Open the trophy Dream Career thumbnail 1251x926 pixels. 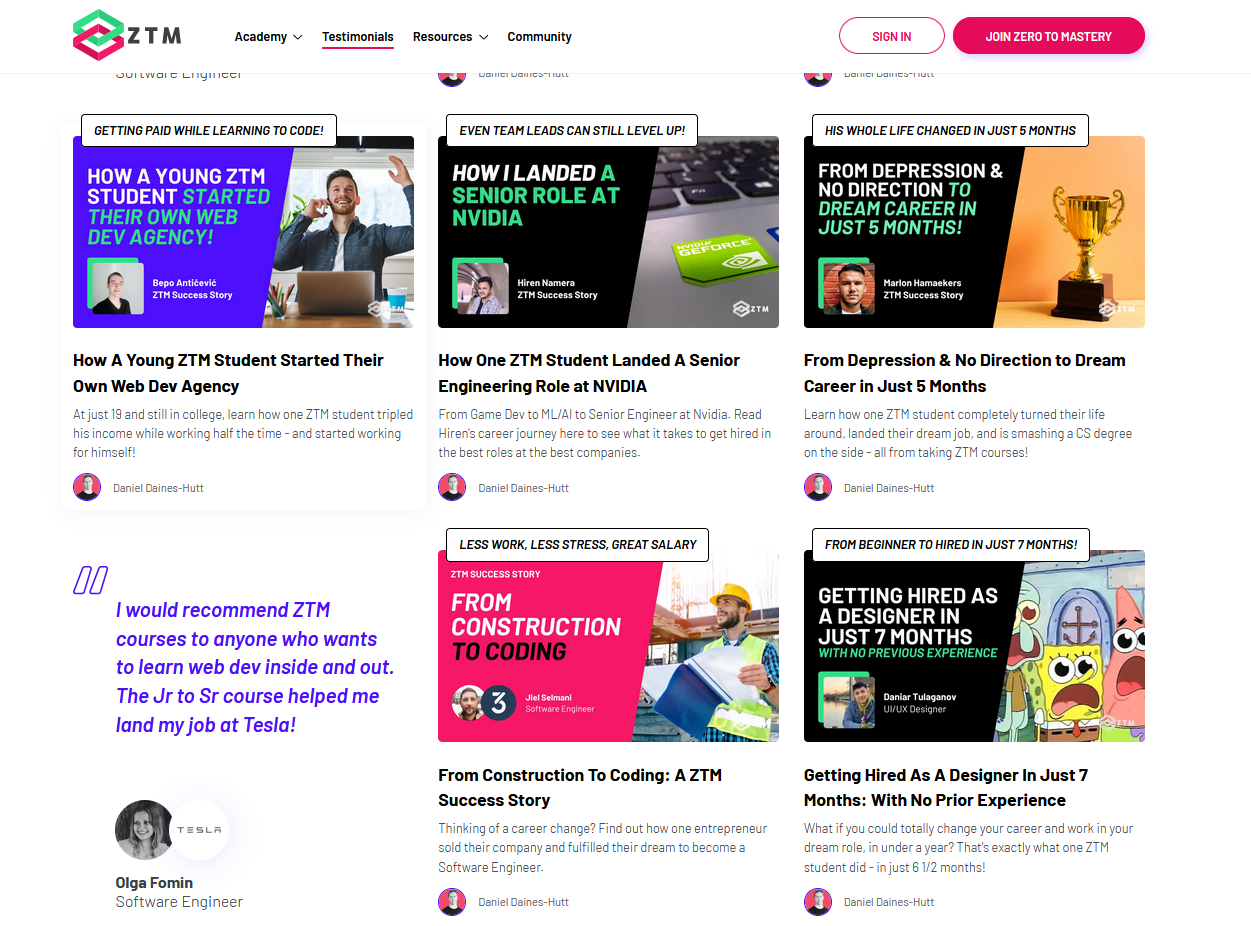coord(974,232)
